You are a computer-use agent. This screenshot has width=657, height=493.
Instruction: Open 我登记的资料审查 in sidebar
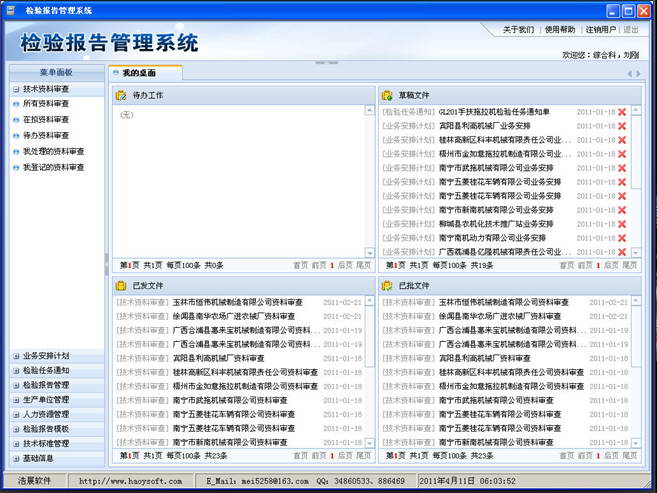tap(53, 167)
